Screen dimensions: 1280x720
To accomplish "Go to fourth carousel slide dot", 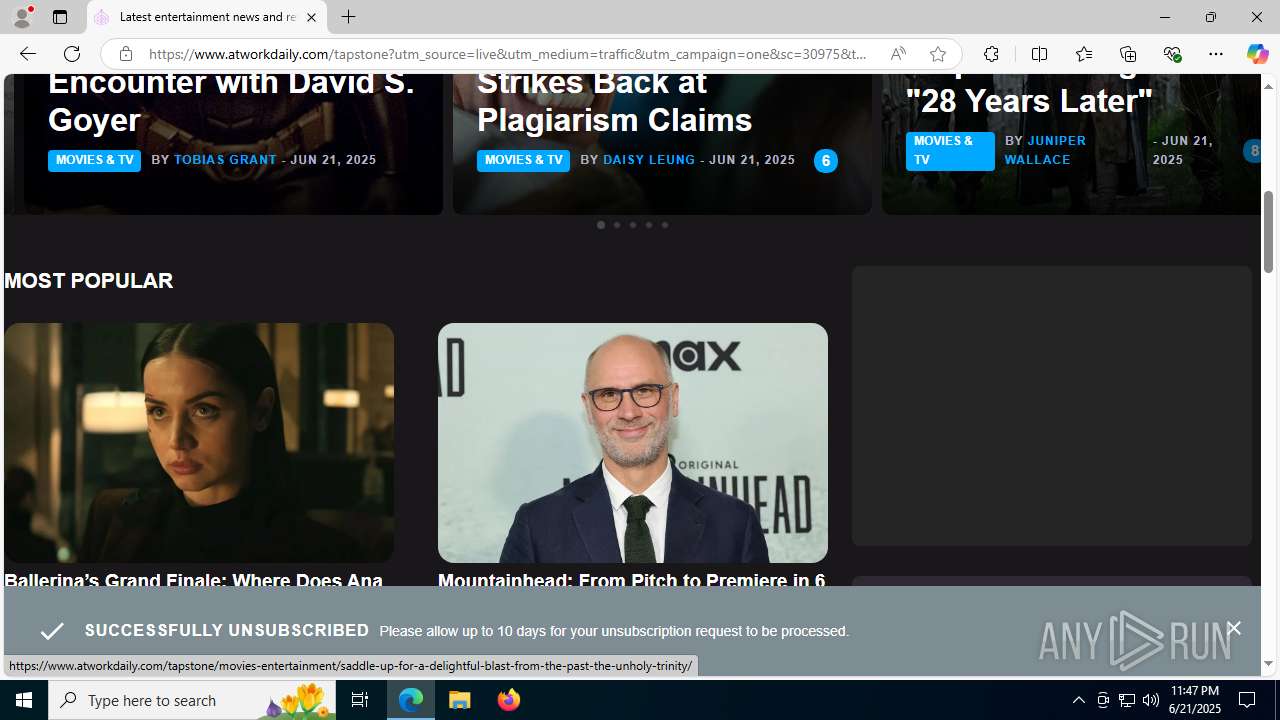I will tap(648, 225).
